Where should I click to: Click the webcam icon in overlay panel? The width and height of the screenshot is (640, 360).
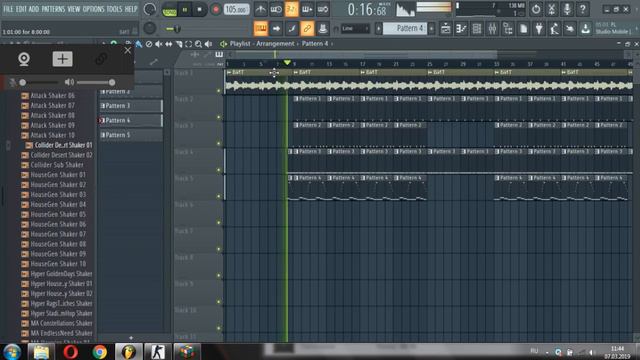point(24,59)
